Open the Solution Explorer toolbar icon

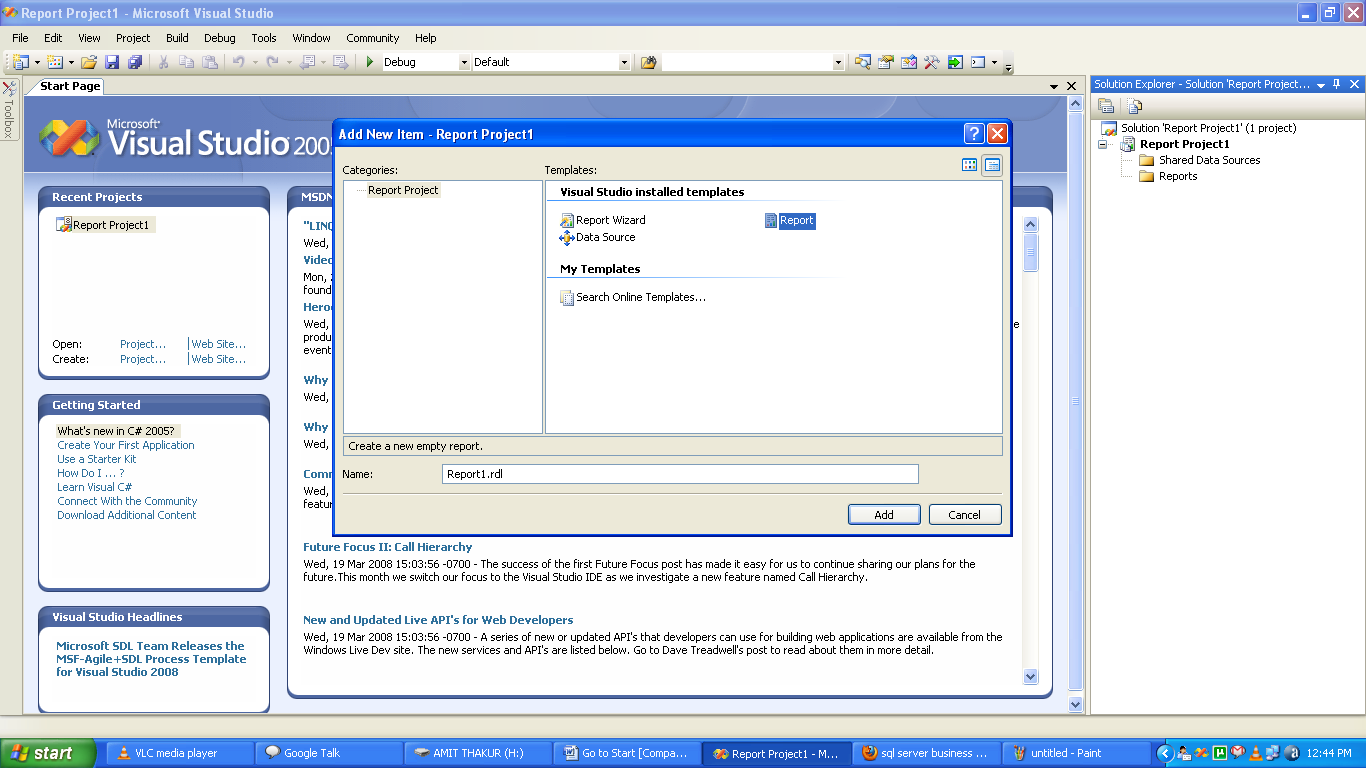(862, 62)
